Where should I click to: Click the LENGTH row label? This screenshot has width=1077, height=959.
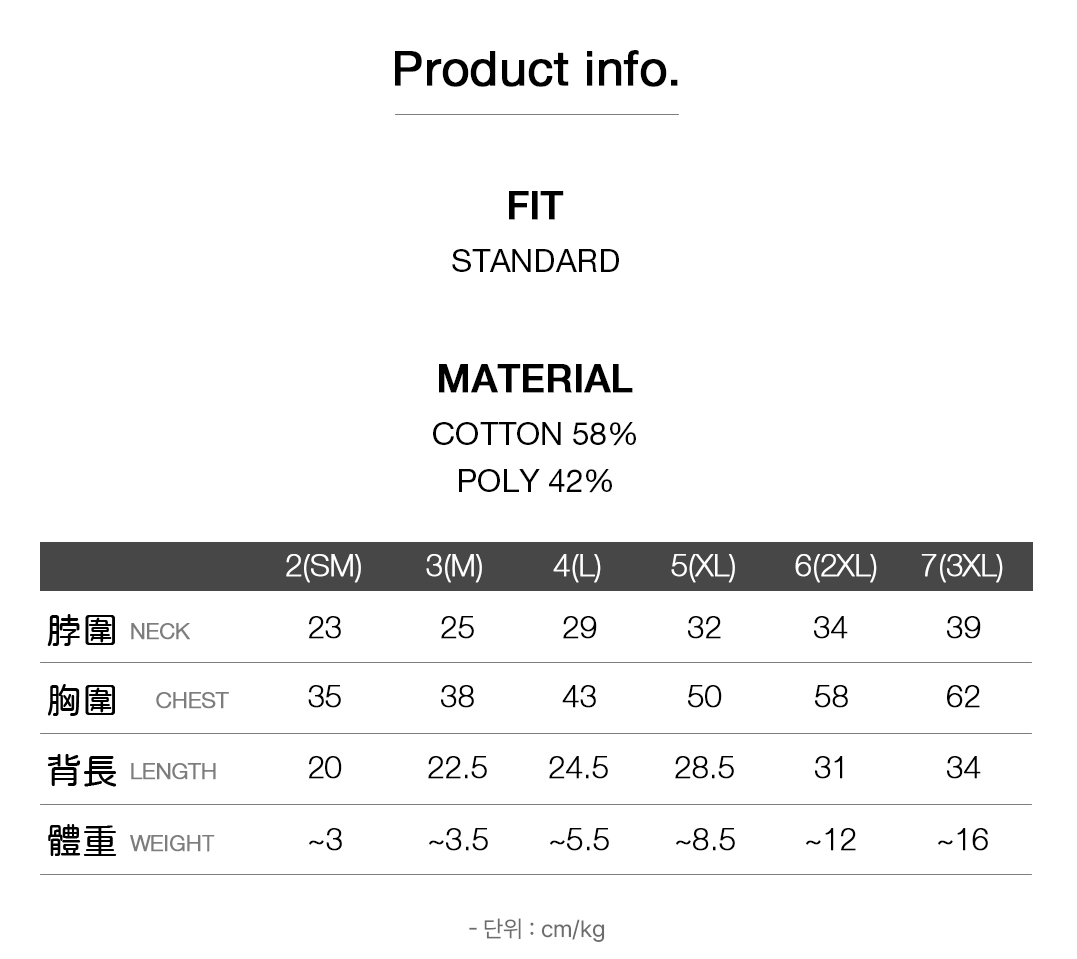click(x=173, y=772)
